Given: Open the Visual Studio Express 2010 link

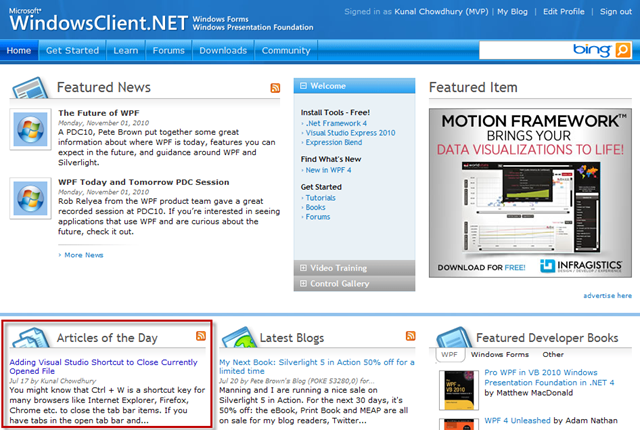Looking at the screenshot, I should pos(351,133).
